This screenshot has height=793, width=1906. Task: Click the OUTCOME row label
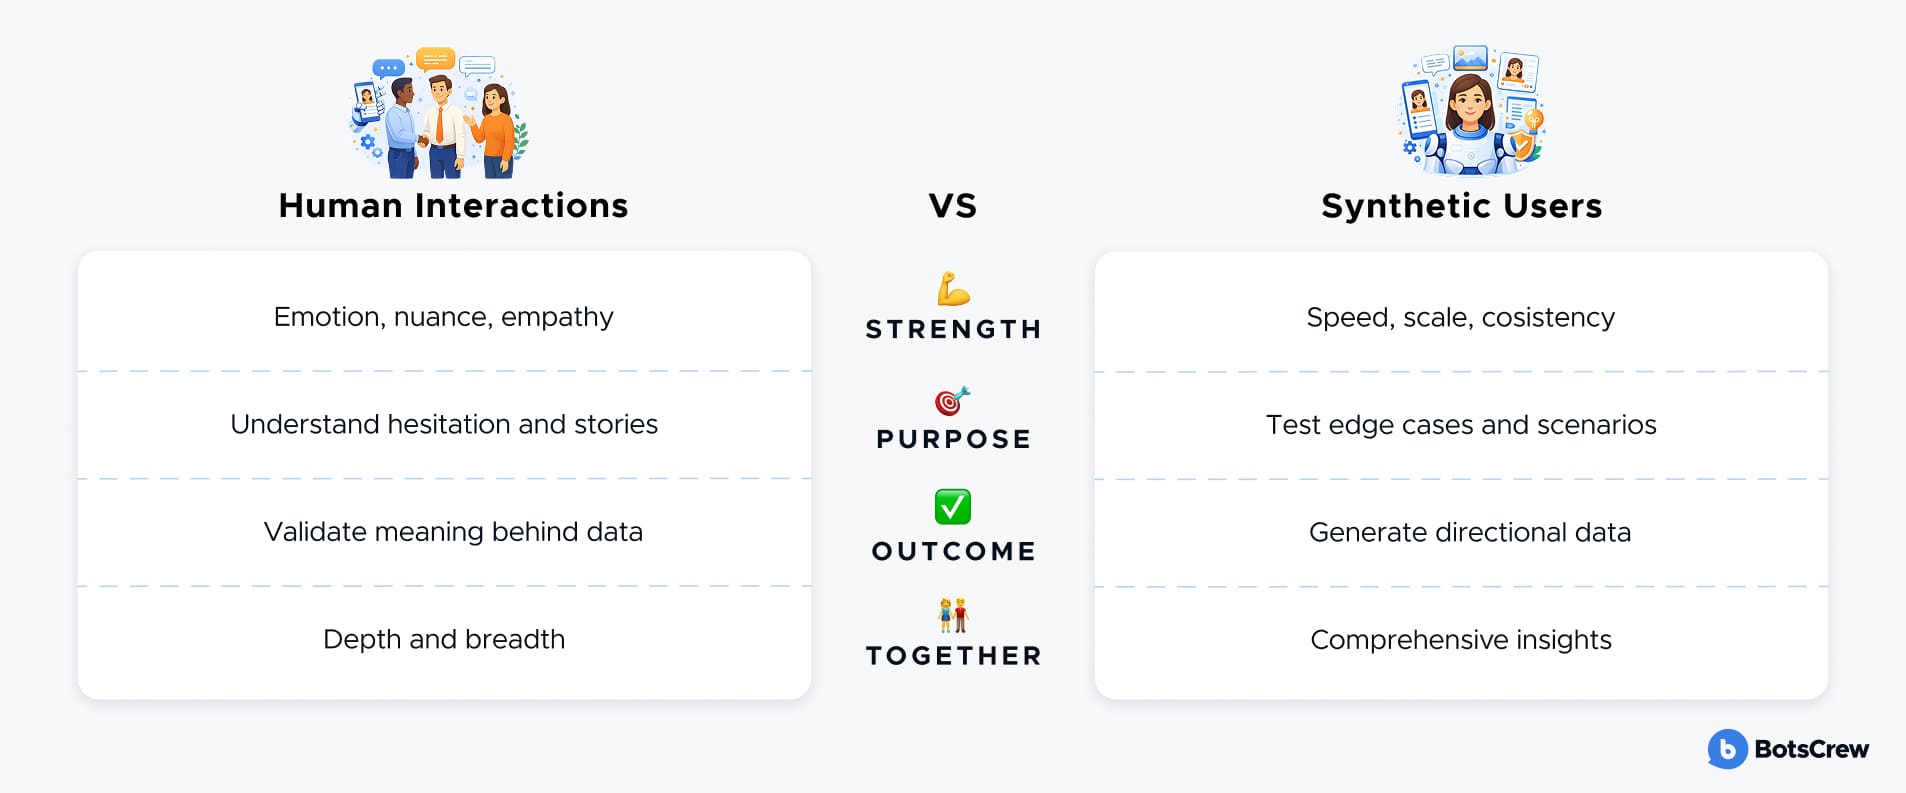pyautogui.click(x=953, y=551)
